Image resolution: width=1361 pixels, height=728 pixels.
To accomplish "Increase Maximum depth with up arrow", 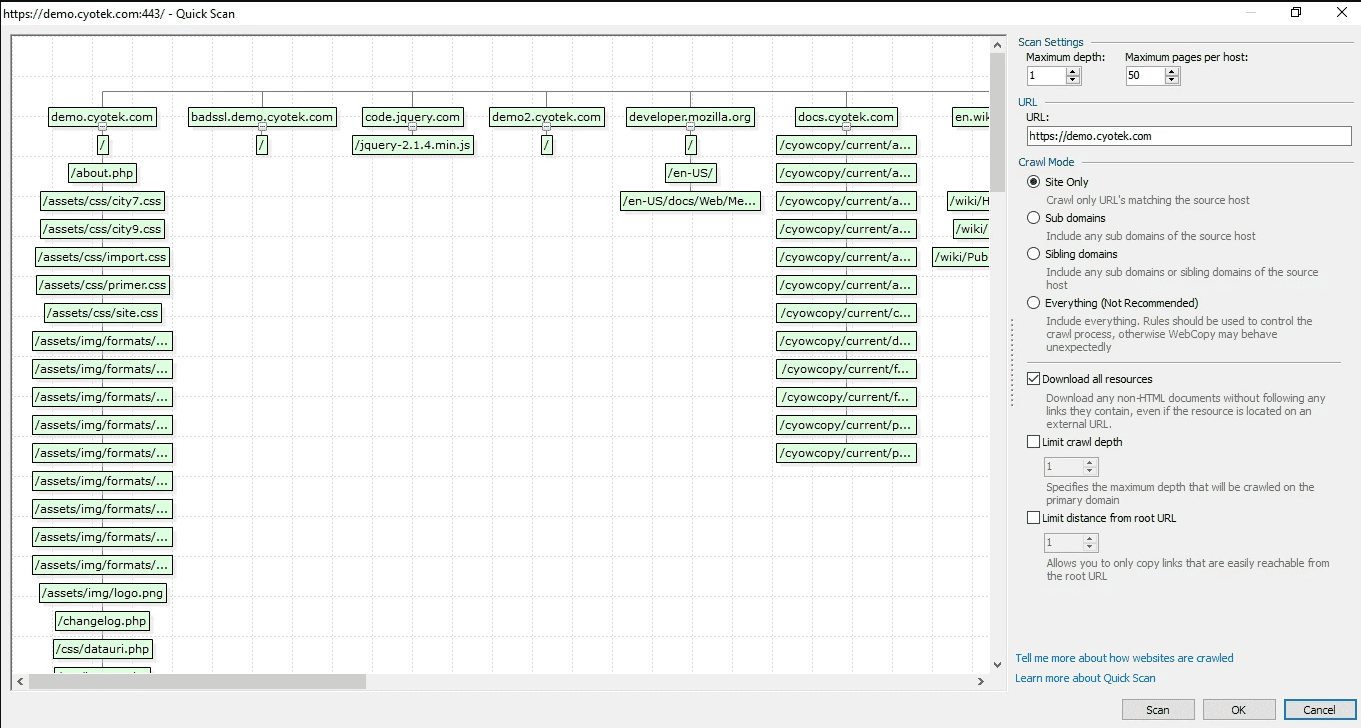I will click(x=1073, y=71).
